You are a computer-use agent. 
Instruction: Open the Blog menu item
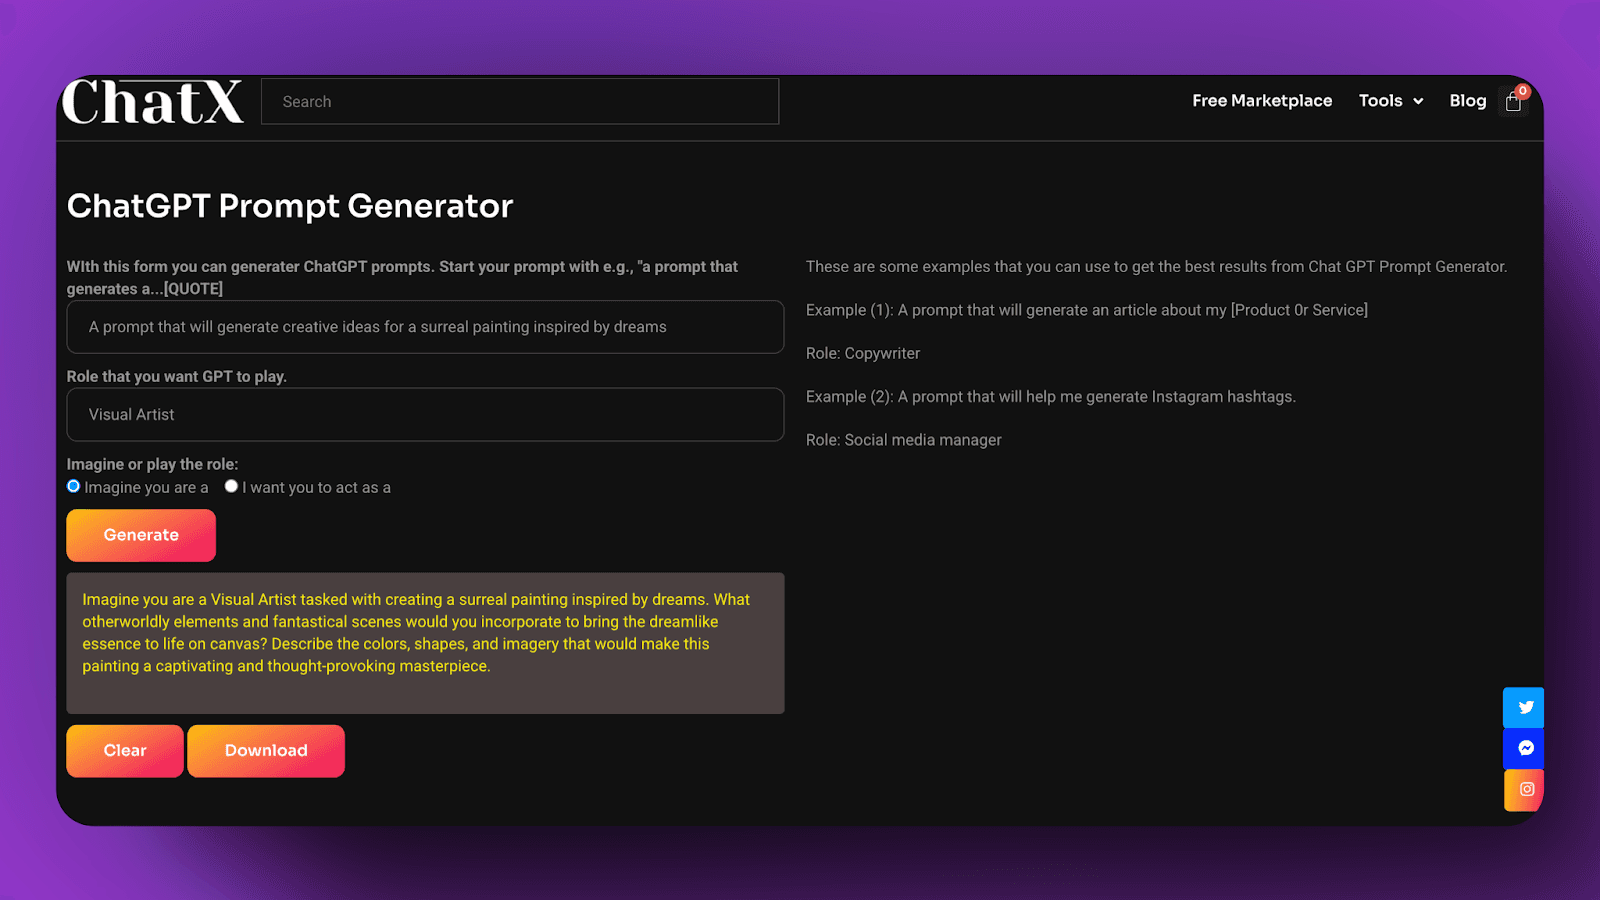click(1467, 101)
